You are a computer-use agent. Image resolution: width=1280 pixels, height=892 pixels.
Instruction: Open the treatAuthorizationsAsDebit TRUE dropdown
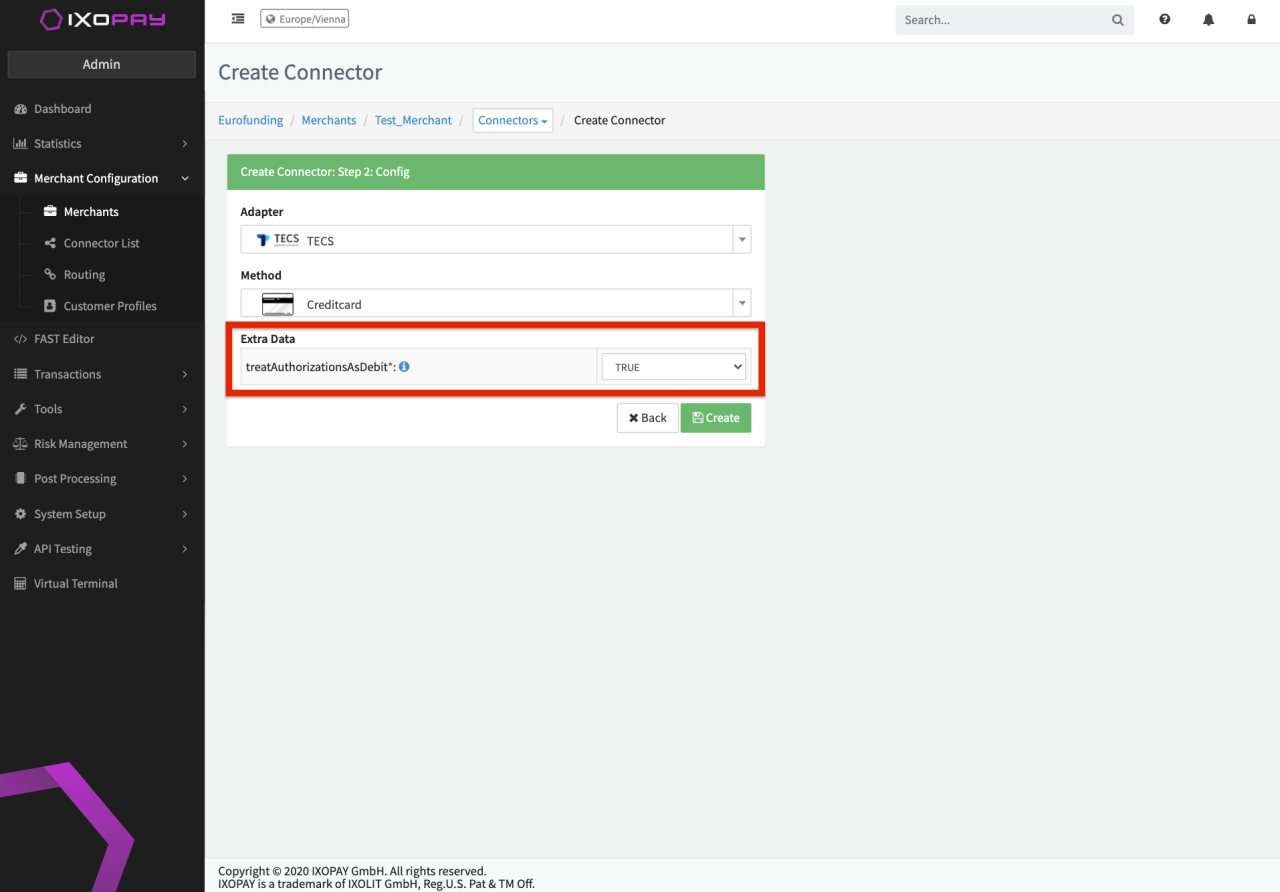(674, 367)
